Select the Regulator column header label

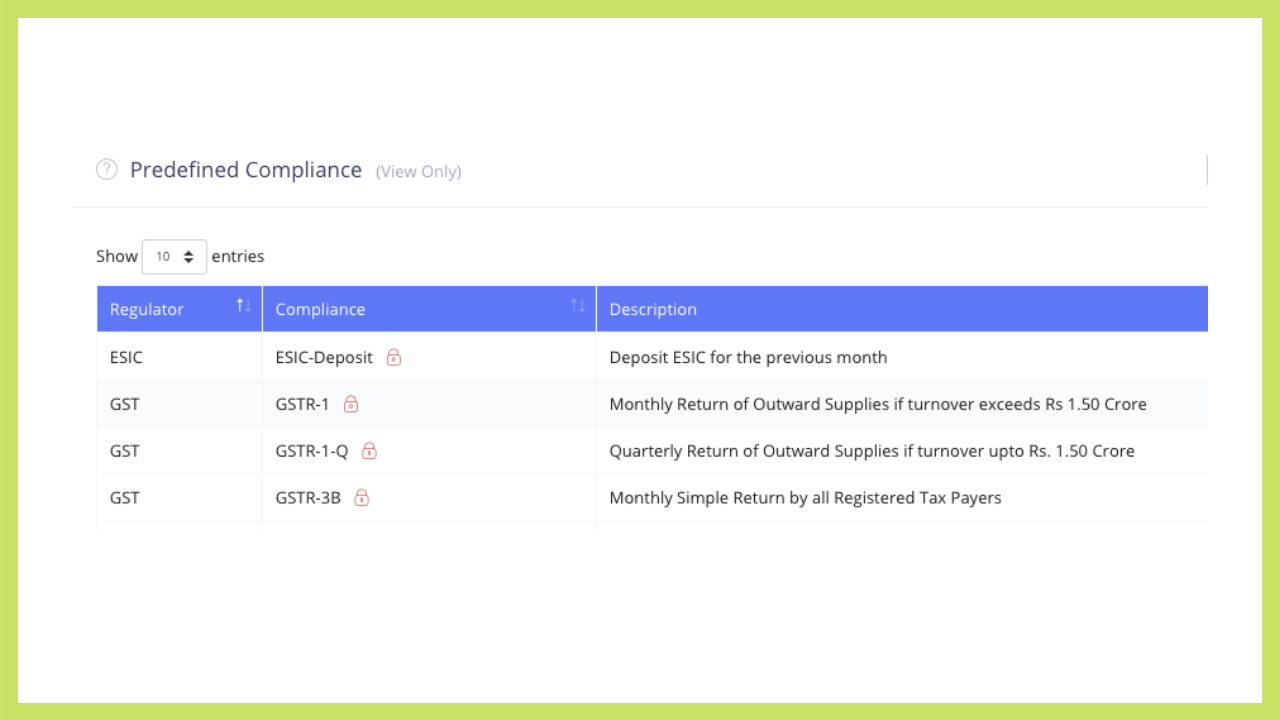(x=147, y=310)
